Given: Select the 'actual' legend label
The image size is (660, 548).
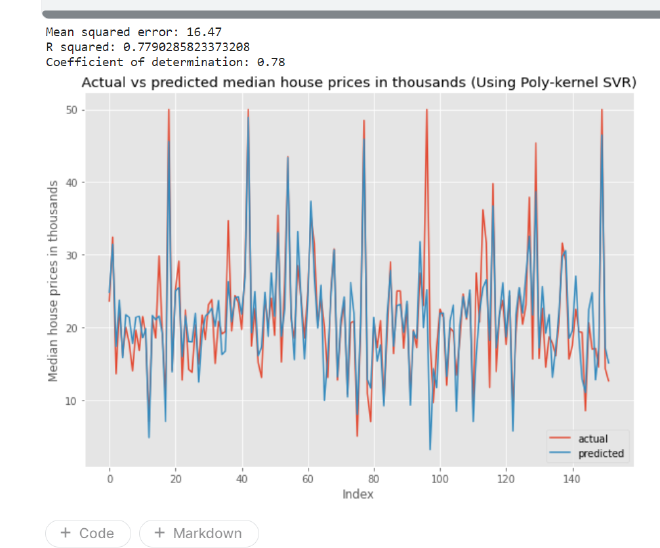Looking at the screenshot, I should click(x=593, y=438).
